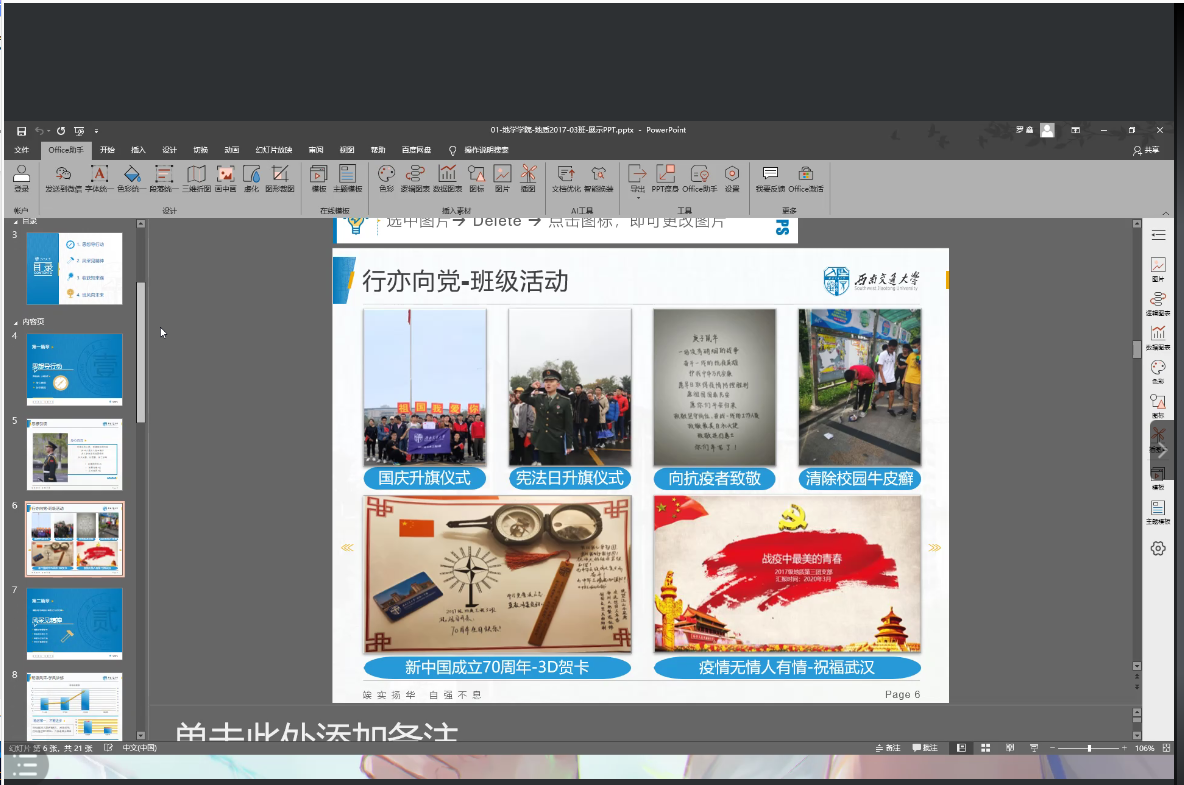Collapse the 内容页 section in slide panel
The image size is (1184, 785).
coord(14,322)
